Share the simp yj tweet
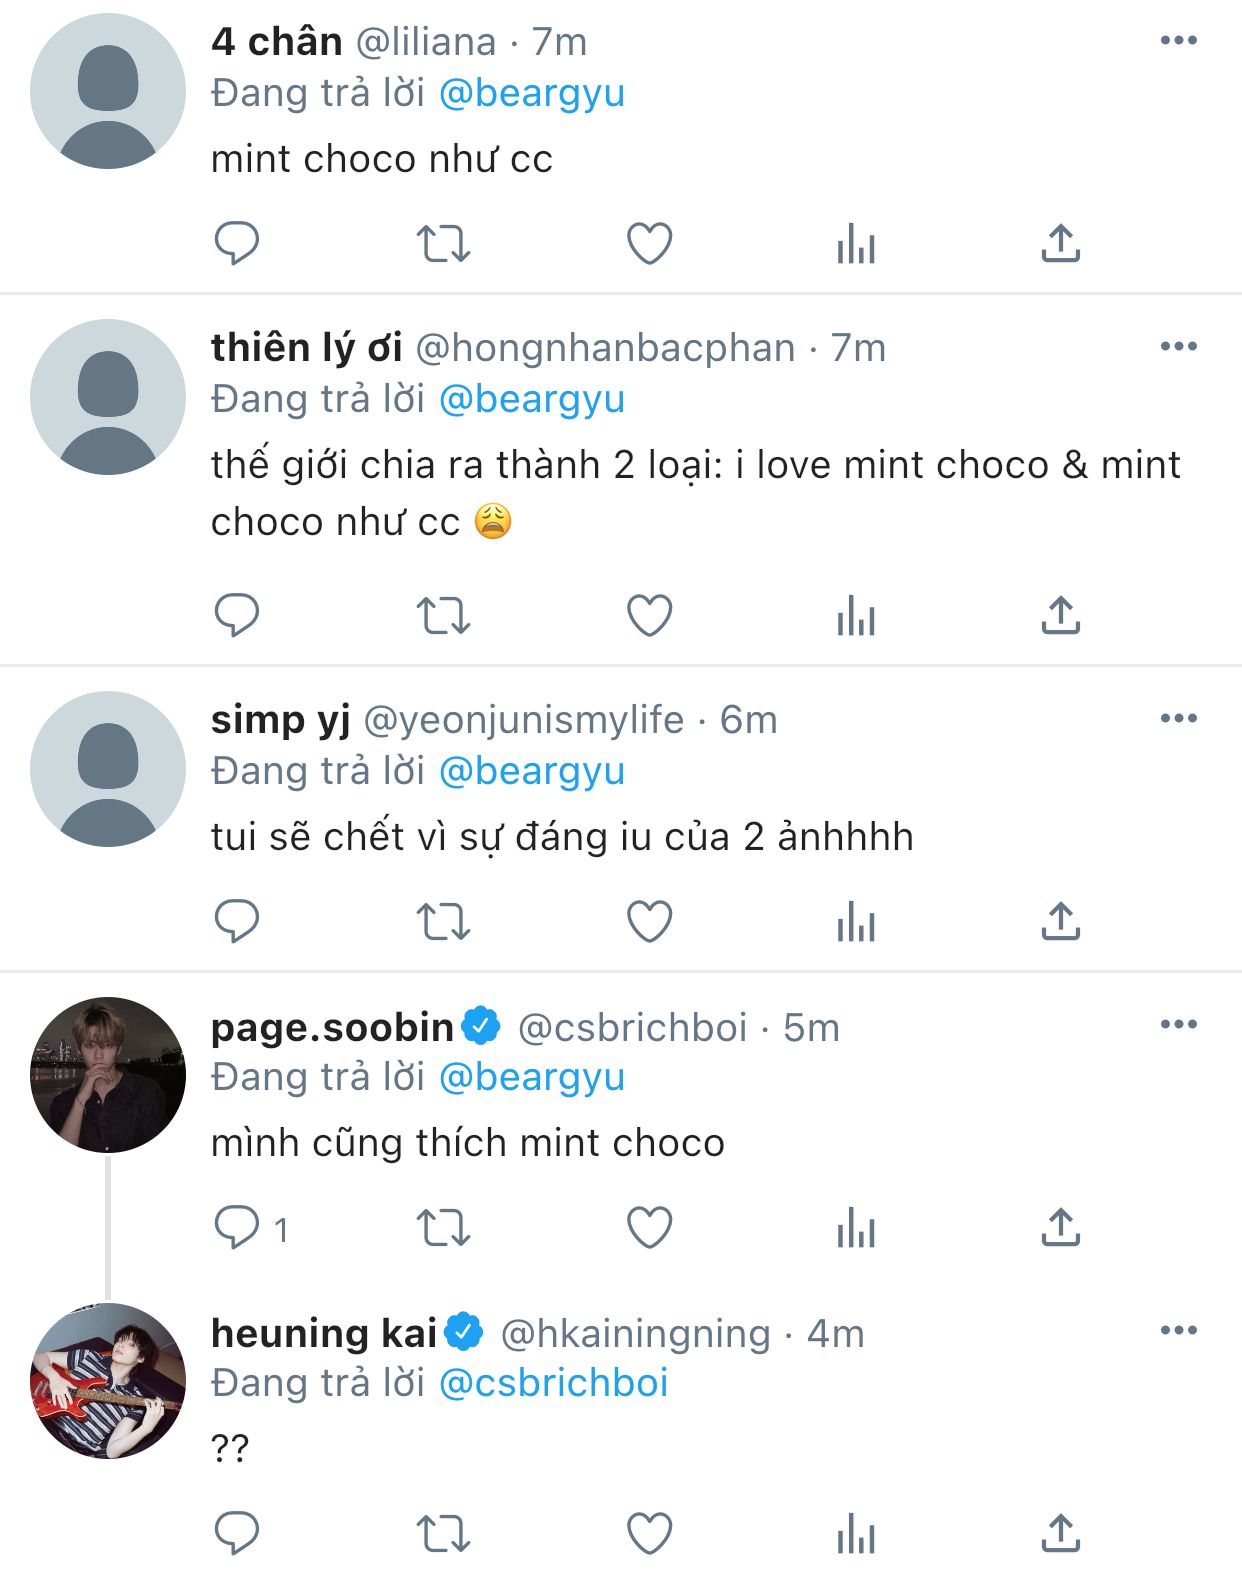This screenshot has height=1572, width=1242. [x=1061, y=921]
